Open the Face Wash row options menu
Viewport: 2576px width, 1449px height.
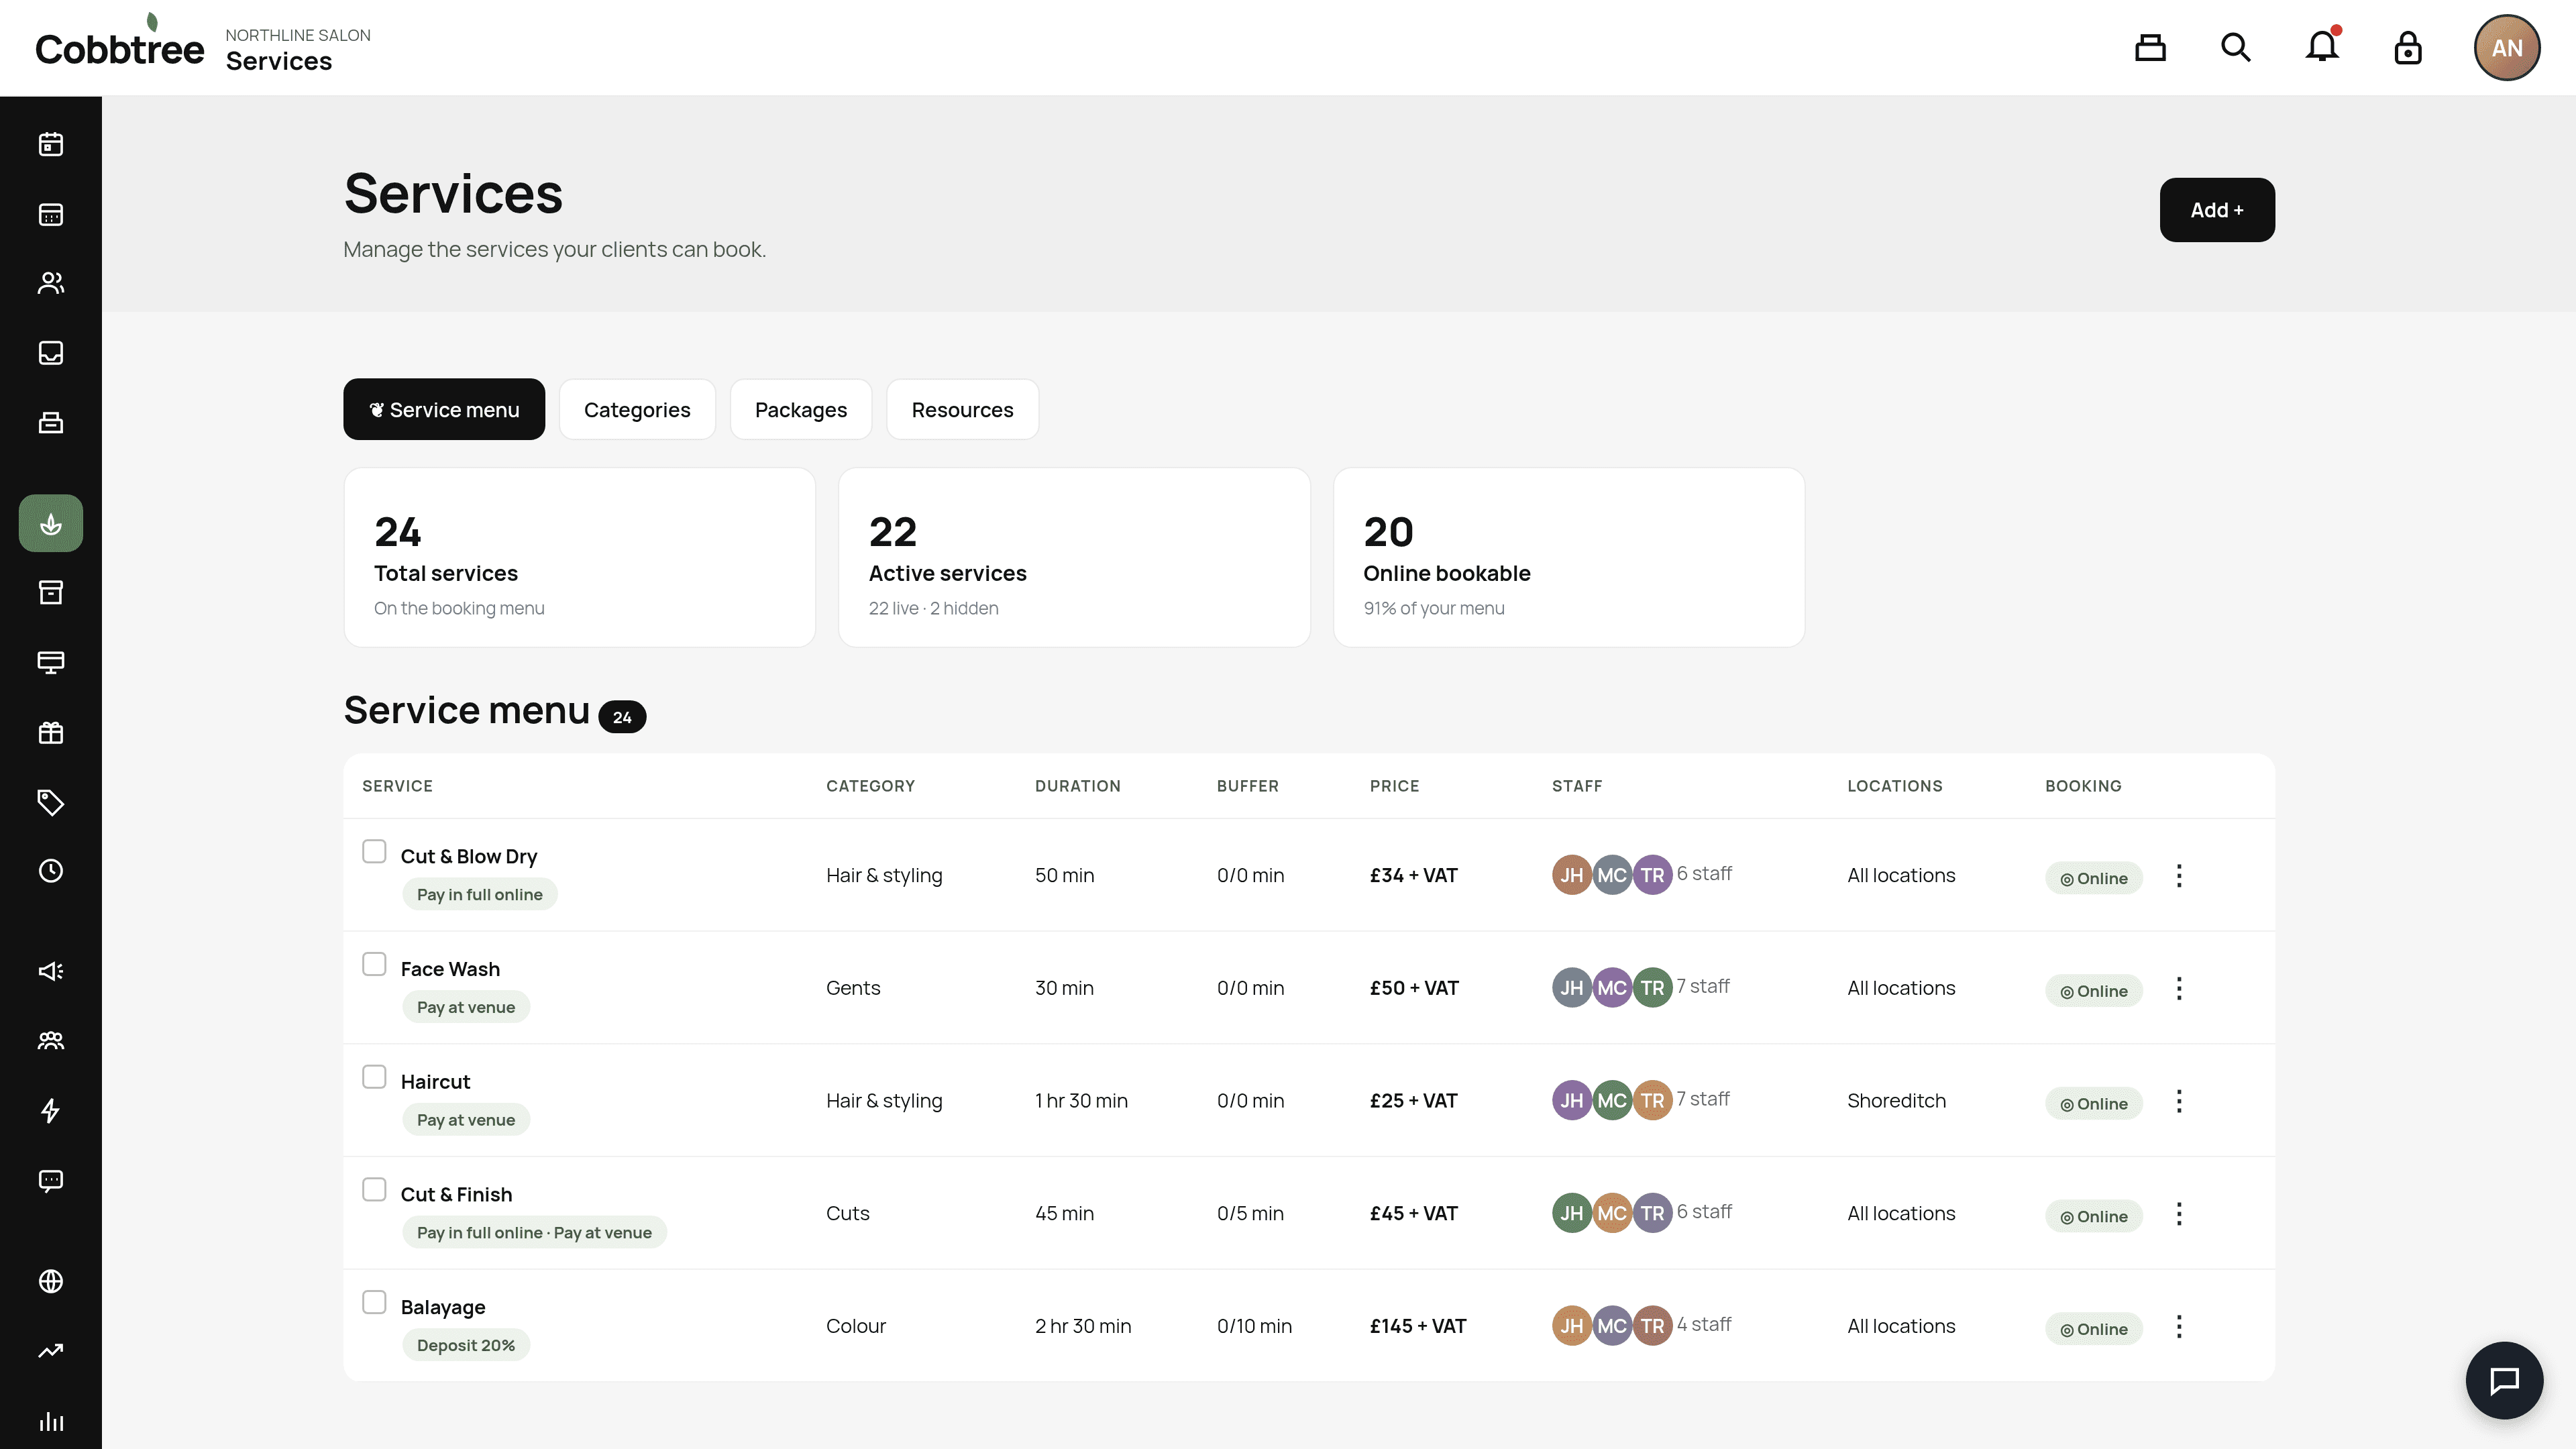click(2179, 989)
